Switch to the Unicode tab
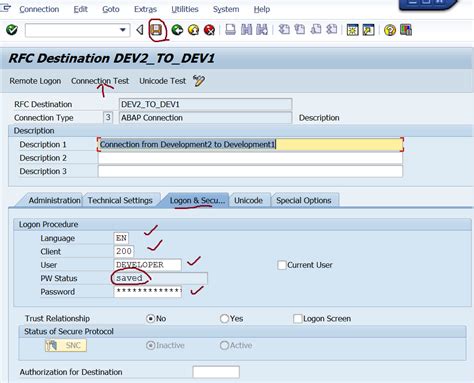474x383 pixels. pyautogui.click(x=248, y=200)
